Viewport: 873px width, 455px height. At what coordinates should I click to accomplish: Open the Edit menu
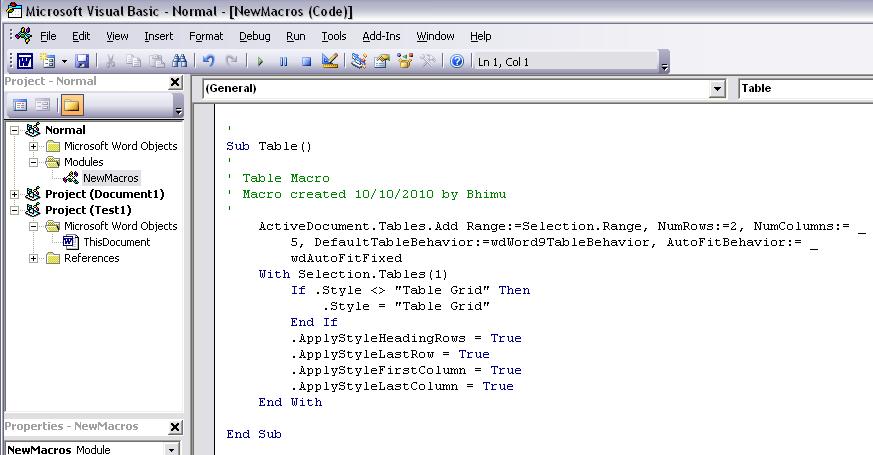(81, 36)
